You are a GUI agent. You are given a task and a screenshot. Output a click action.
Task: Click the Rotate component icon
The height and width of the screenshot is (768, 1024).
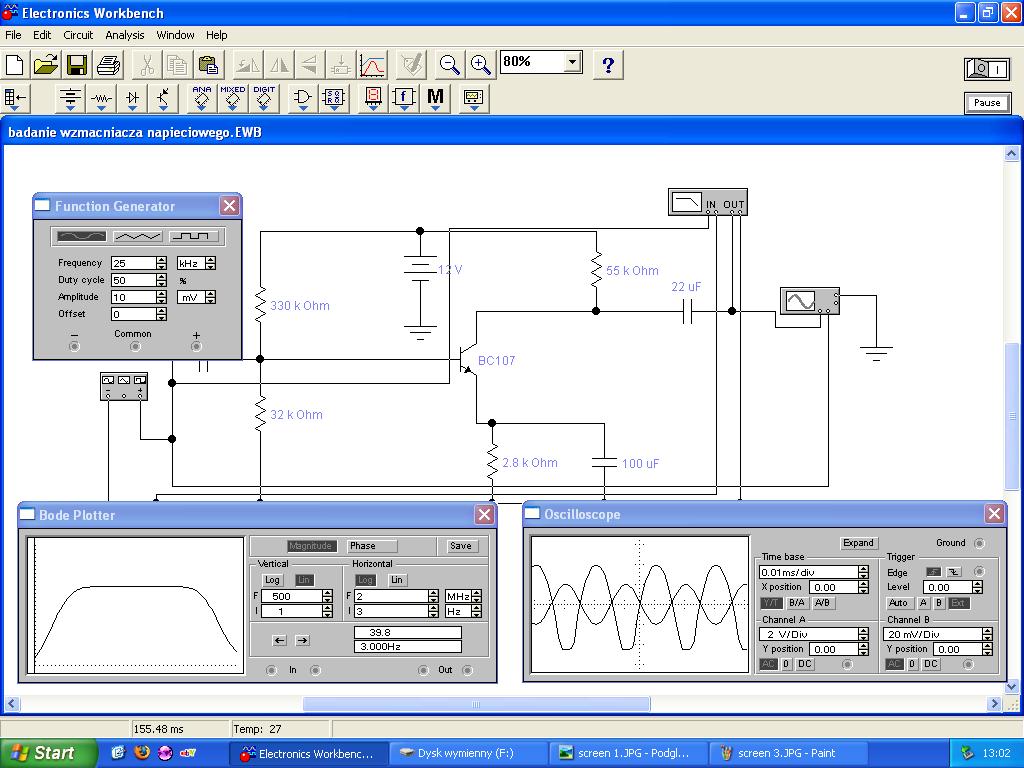tap(248, 65)
